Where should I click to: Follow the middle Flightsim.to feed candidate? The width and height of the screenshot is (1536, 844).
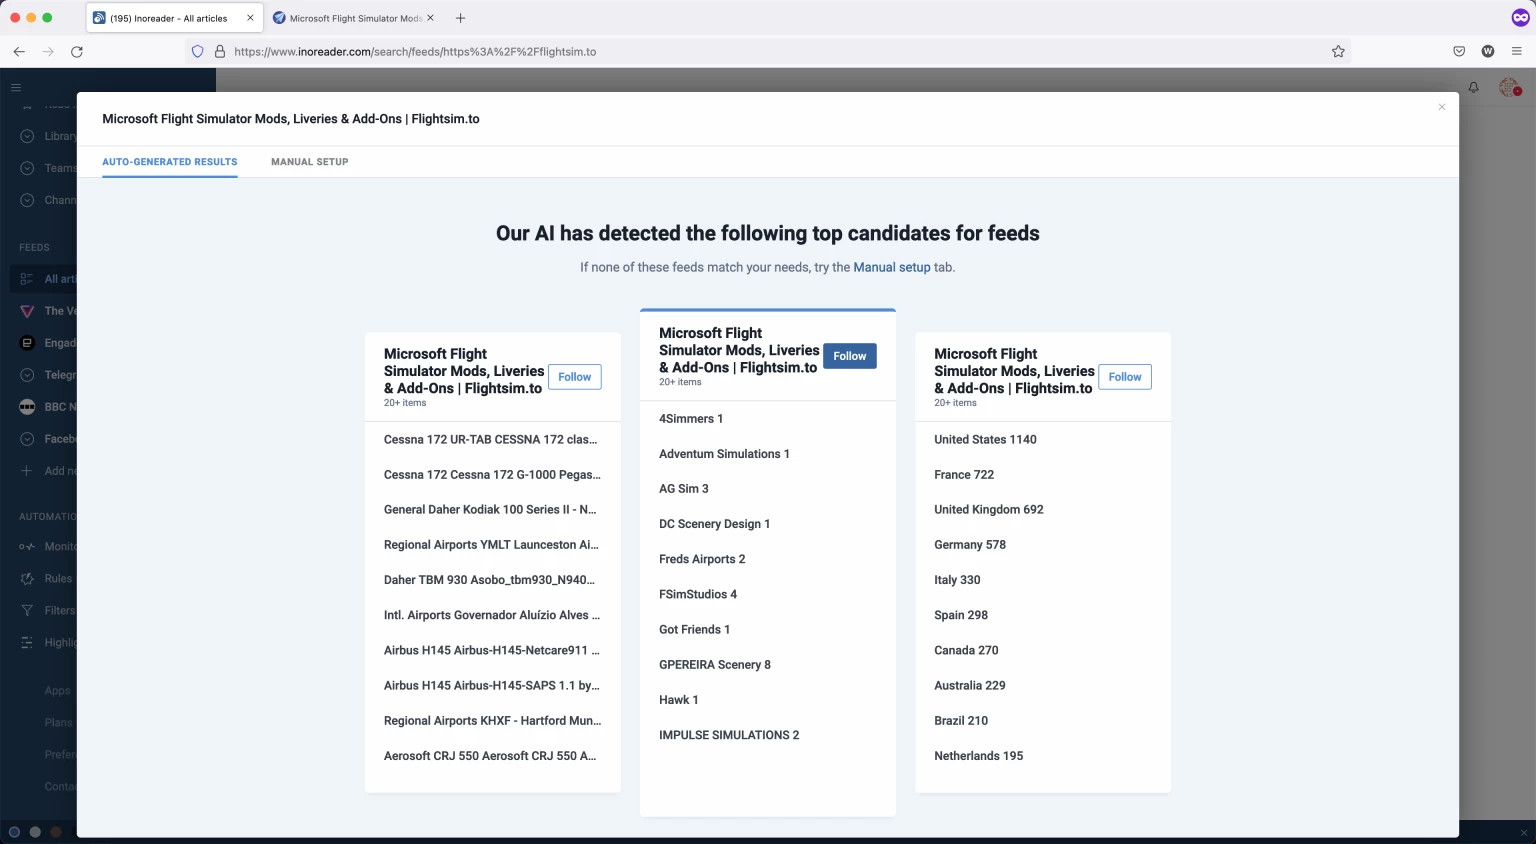click(849, 356)
